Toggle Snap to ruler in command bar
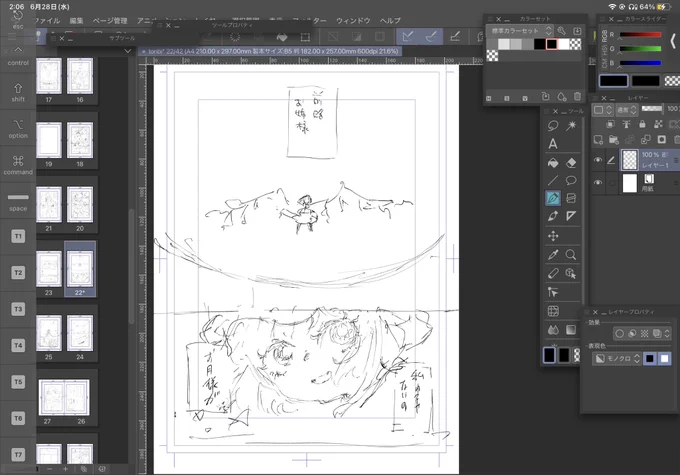 pos(408,37)
